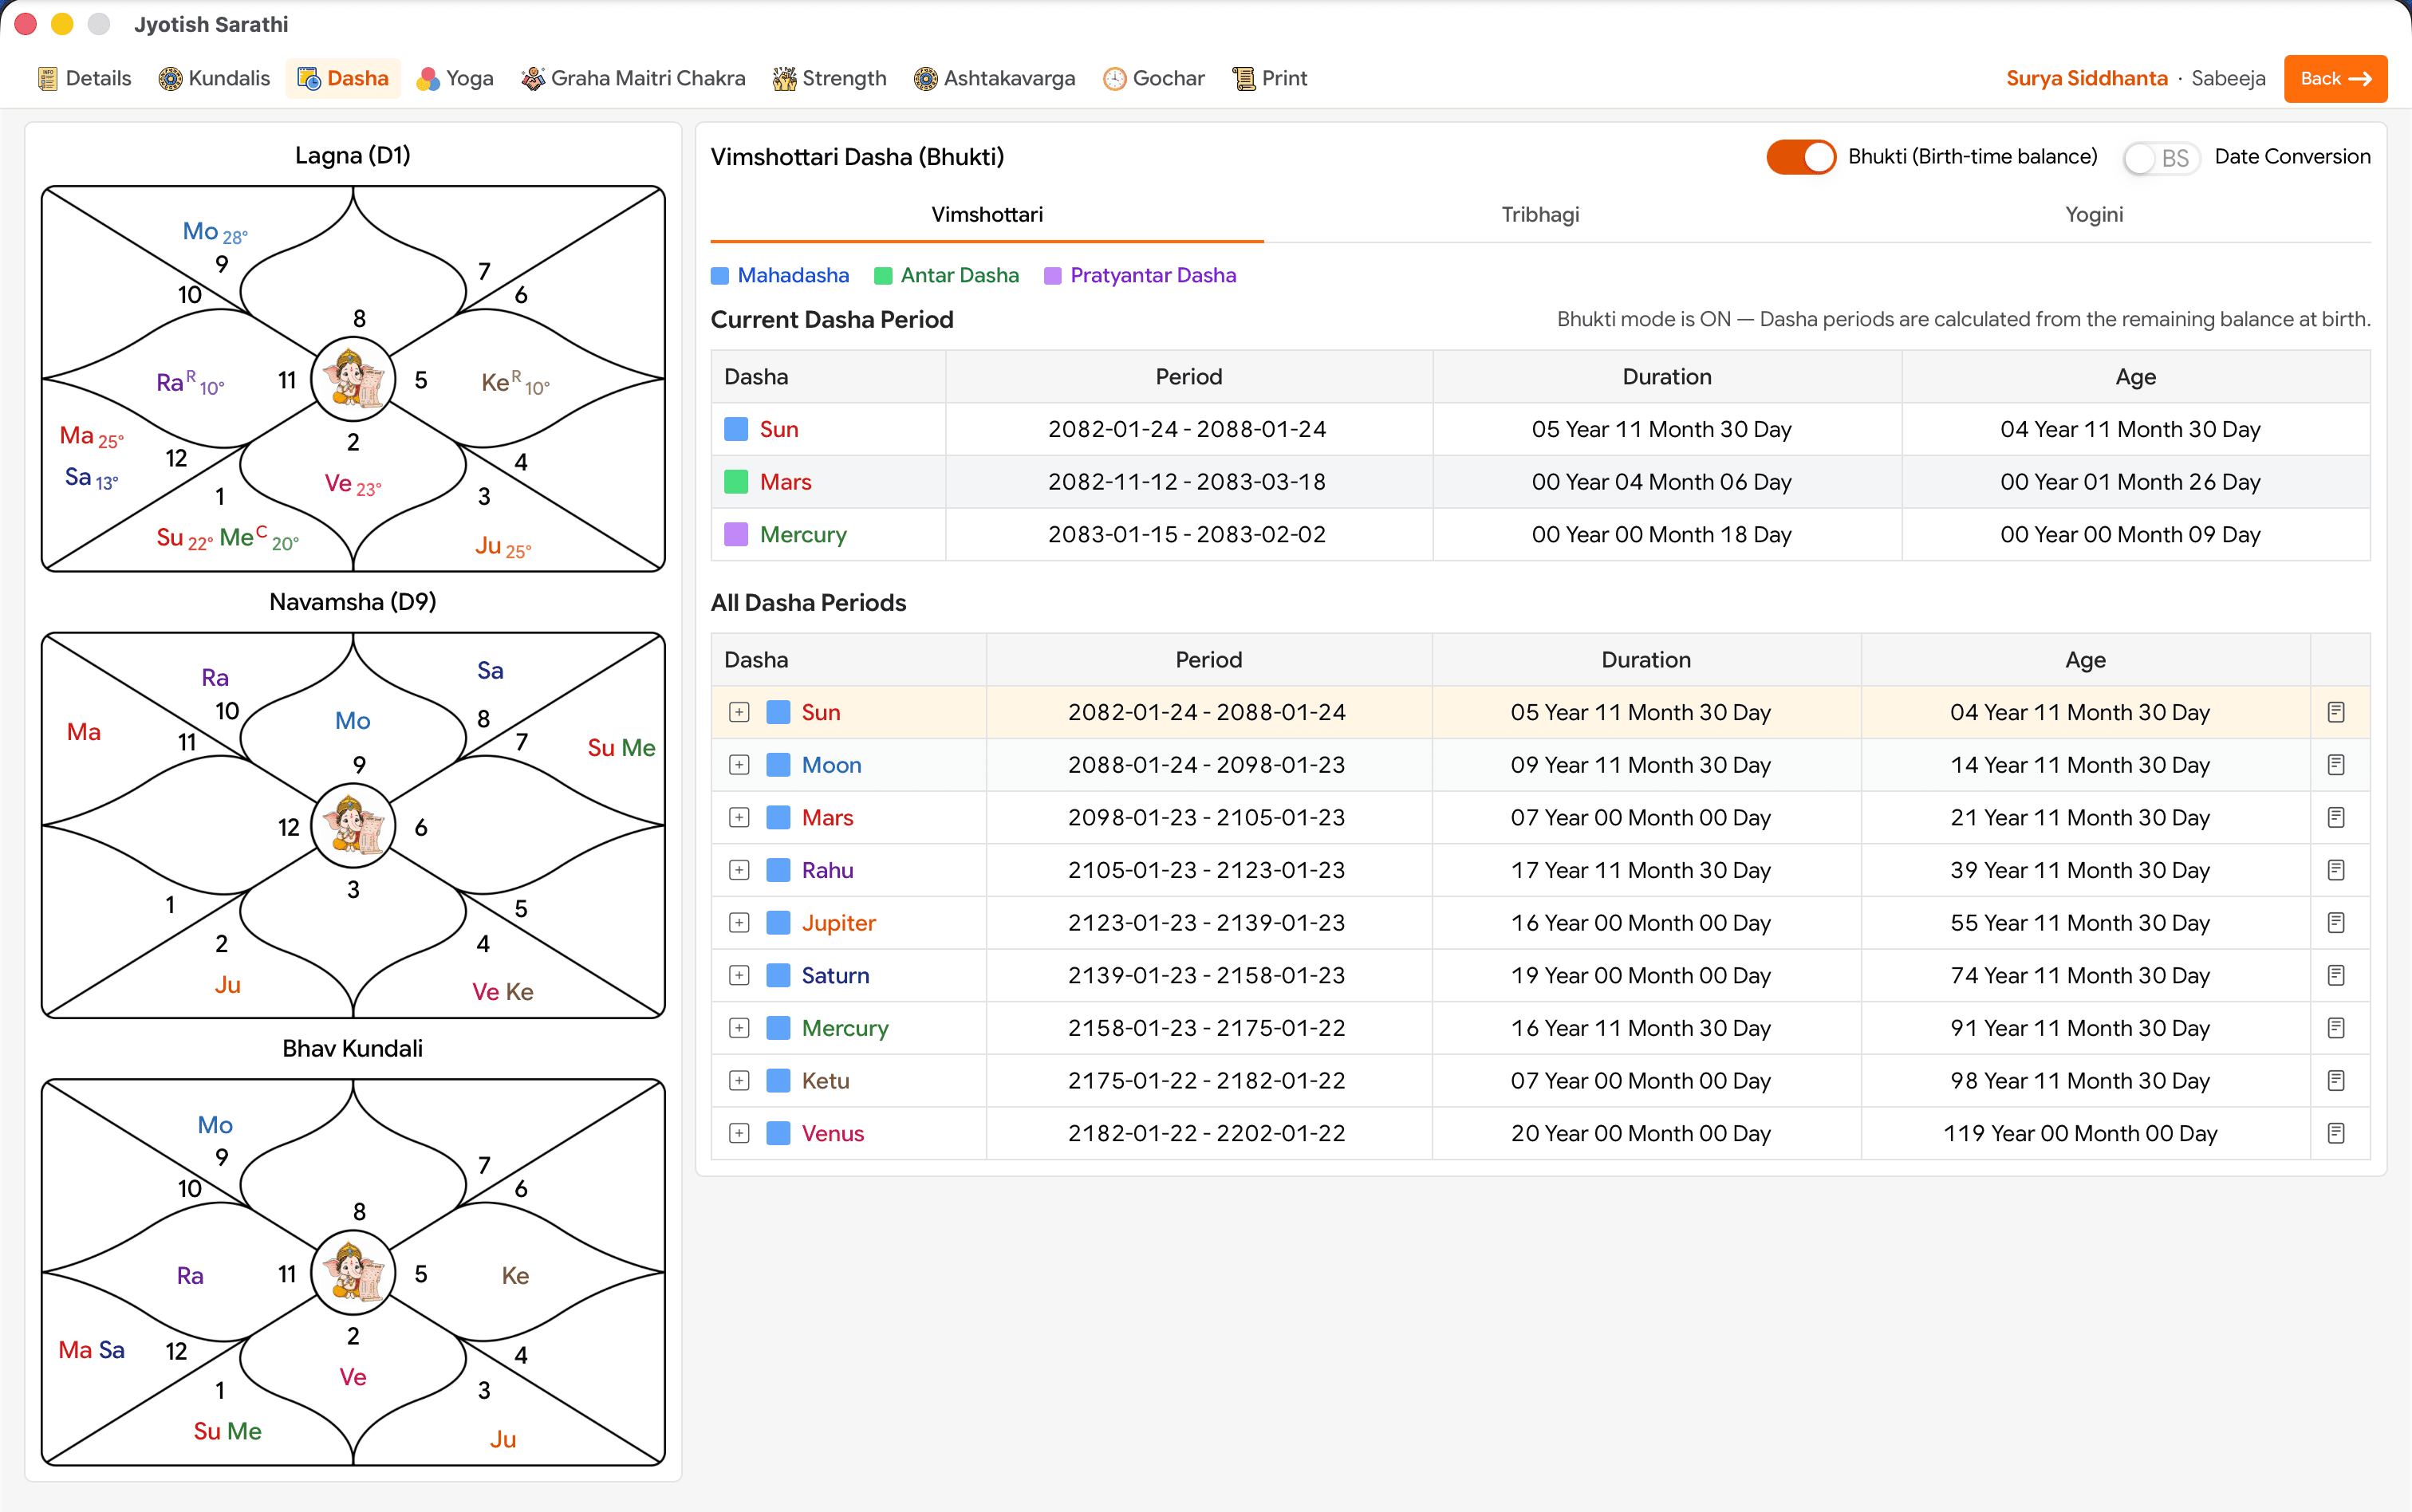
Task: Open details document icon for Jupiter row
Action: (x=2336, y=922)
